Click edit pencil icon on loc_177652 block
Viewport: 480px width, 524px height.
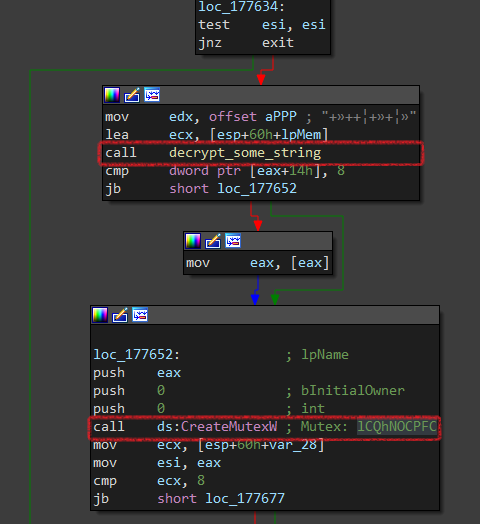click(x=120, y=315)
